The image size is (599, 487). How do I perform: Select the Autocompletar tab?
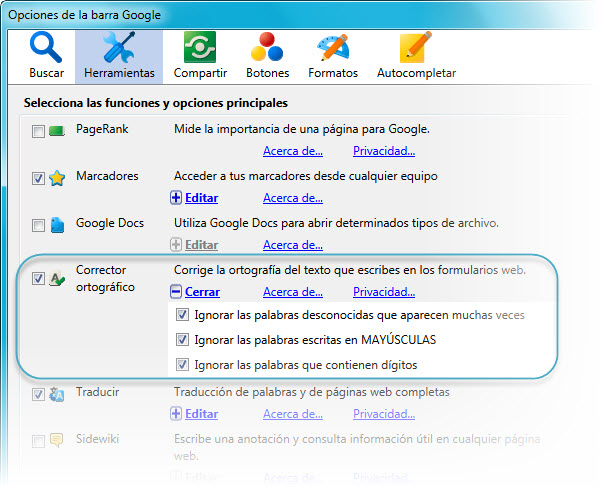tap(416, 57)
